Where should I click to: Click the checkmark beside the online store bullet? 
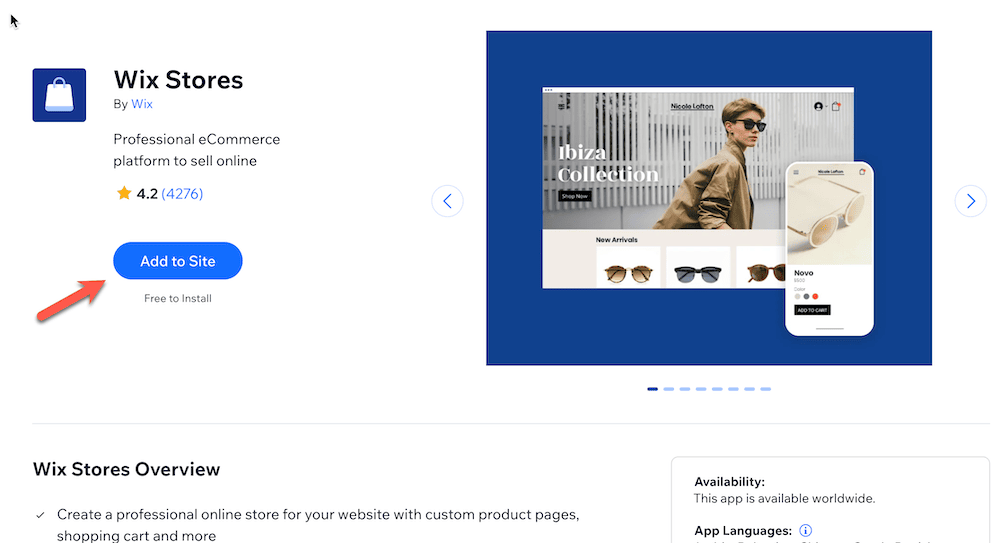[40, 515]
